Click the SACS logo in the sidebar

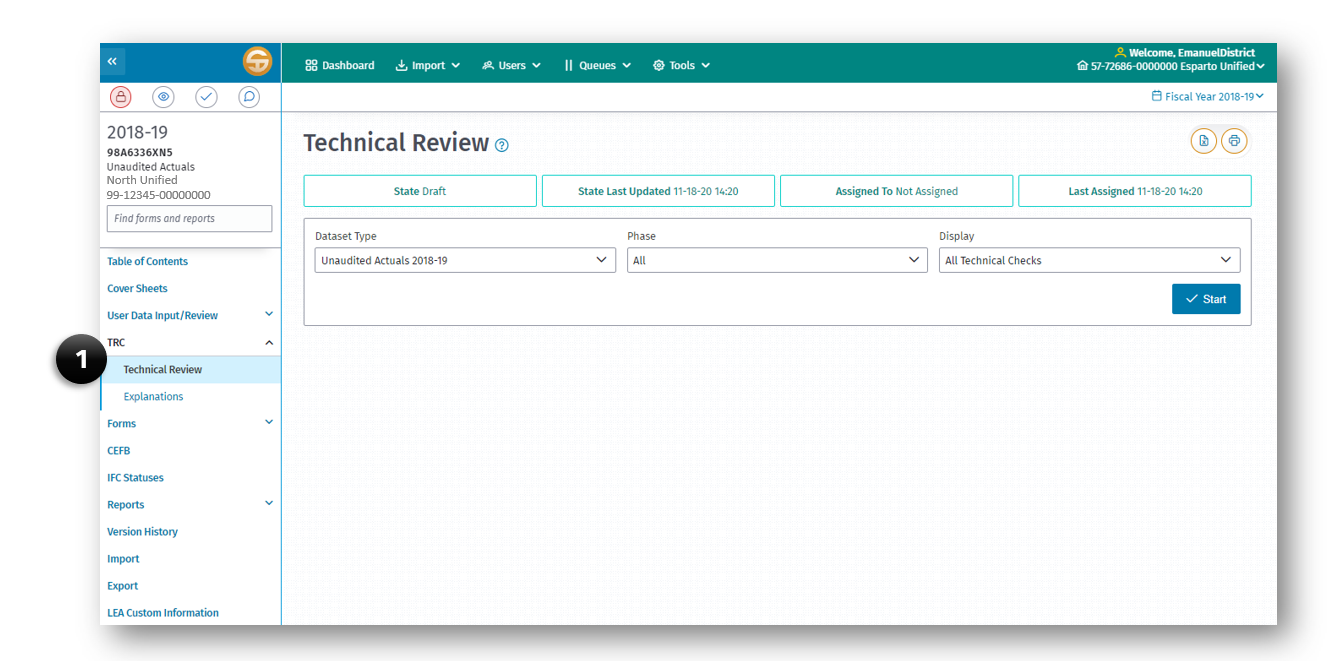point(257,61)
